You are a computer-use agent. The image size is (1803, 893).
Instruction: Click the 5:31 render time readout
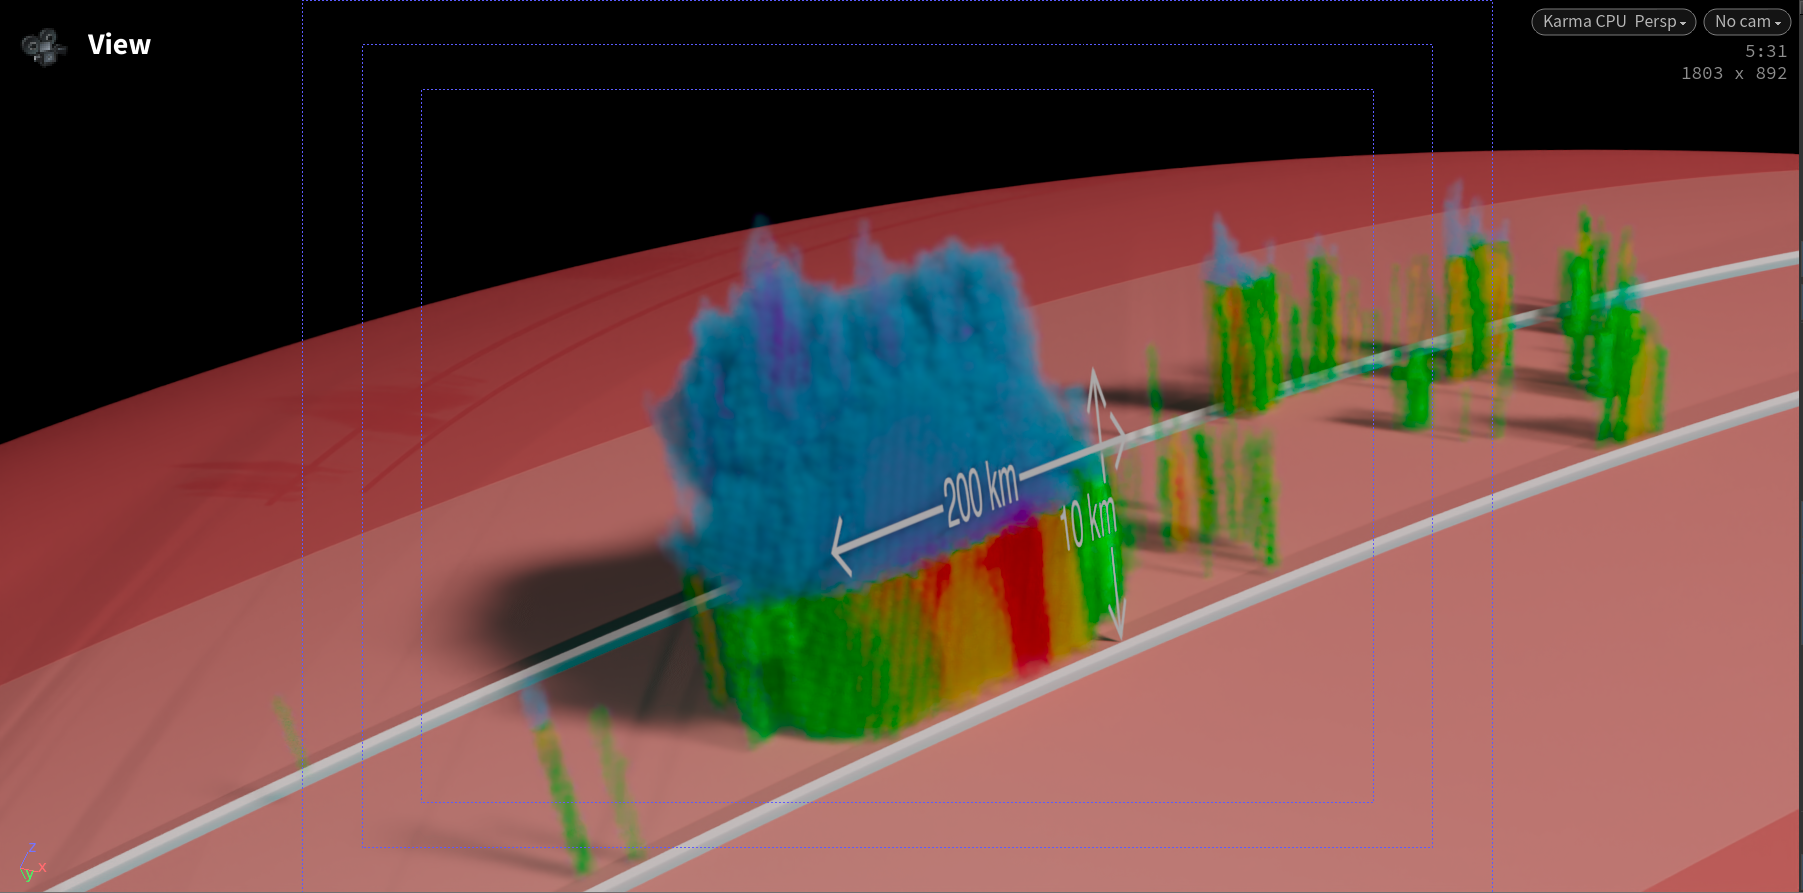(x=1765, y=52)
